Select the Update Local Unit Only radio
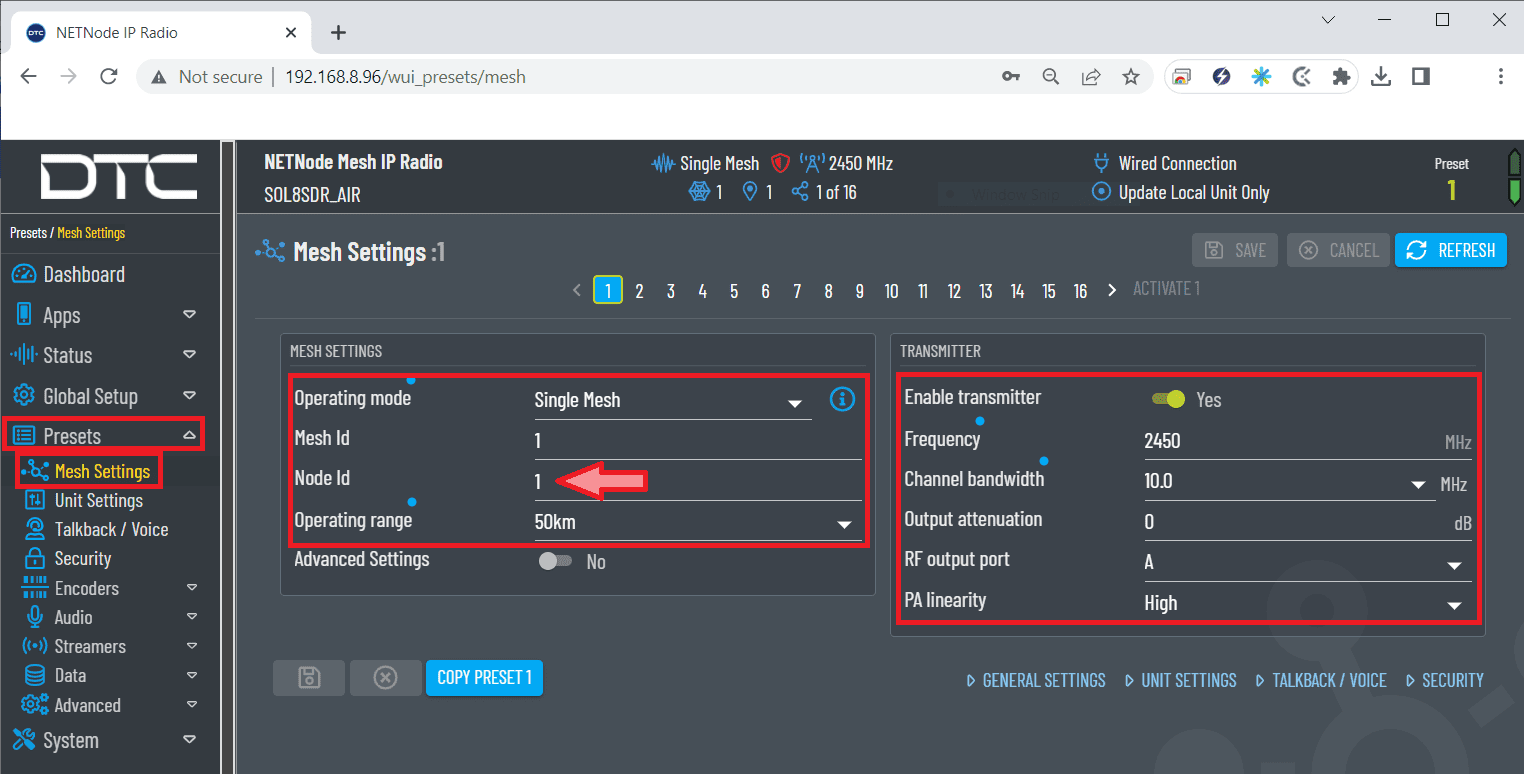 (x=1101, y=192)
